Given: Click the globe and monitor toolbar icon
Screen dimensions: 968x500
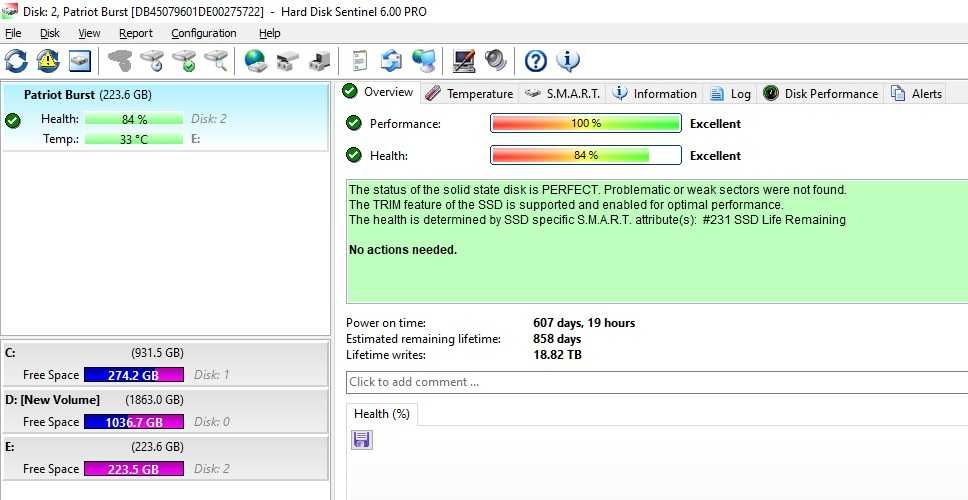Looking at the screenshot, I should tap(424, 60).
